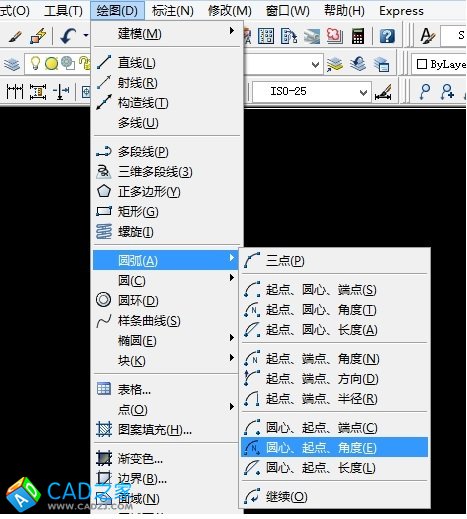Image resolution: width=467 pixels, height=519 pixels.
Task: Expand the ISO-25 dimension style dropdown
Action: 363,92
